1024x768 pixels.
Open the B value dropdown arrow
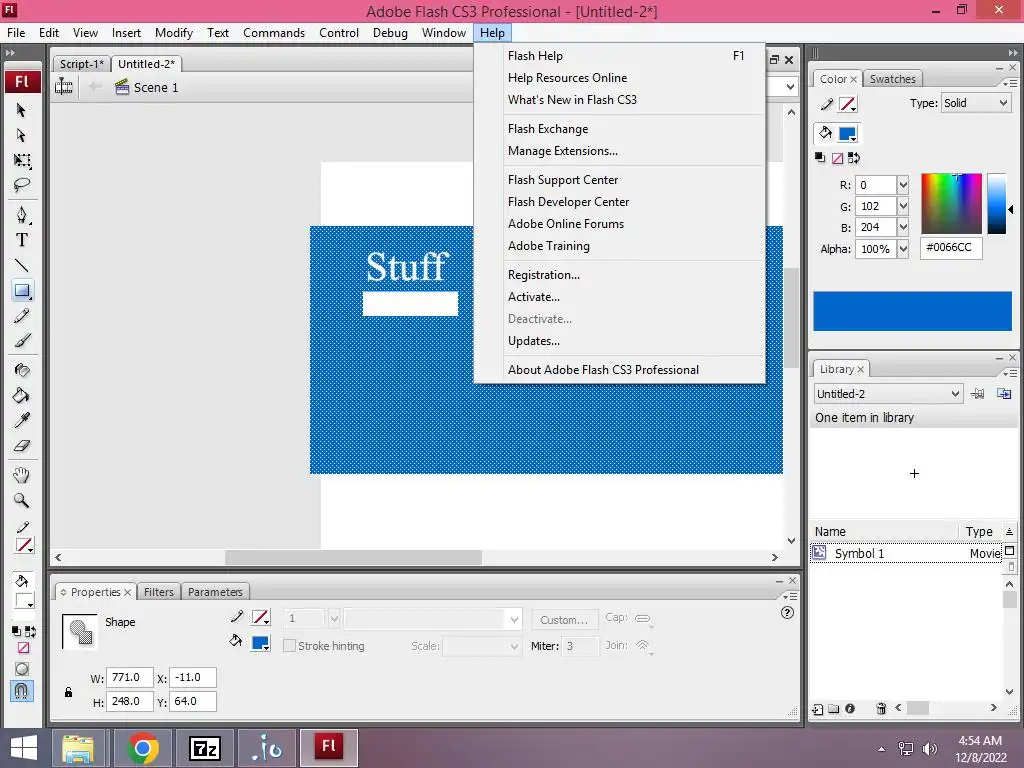point(903,227)
